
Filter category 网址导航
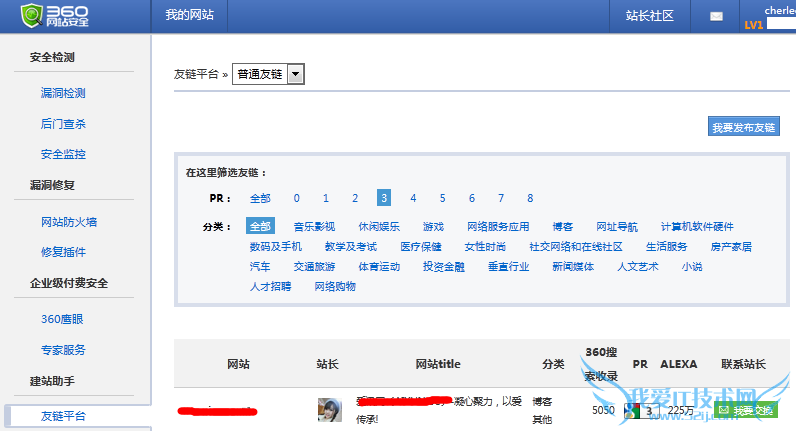coord(617,226)
